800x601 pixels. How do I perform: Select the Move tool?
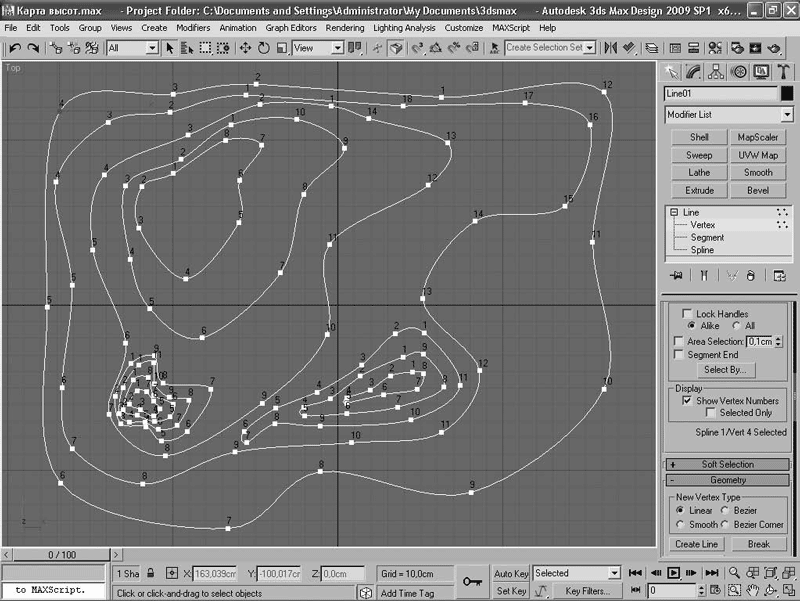(245, 48)
